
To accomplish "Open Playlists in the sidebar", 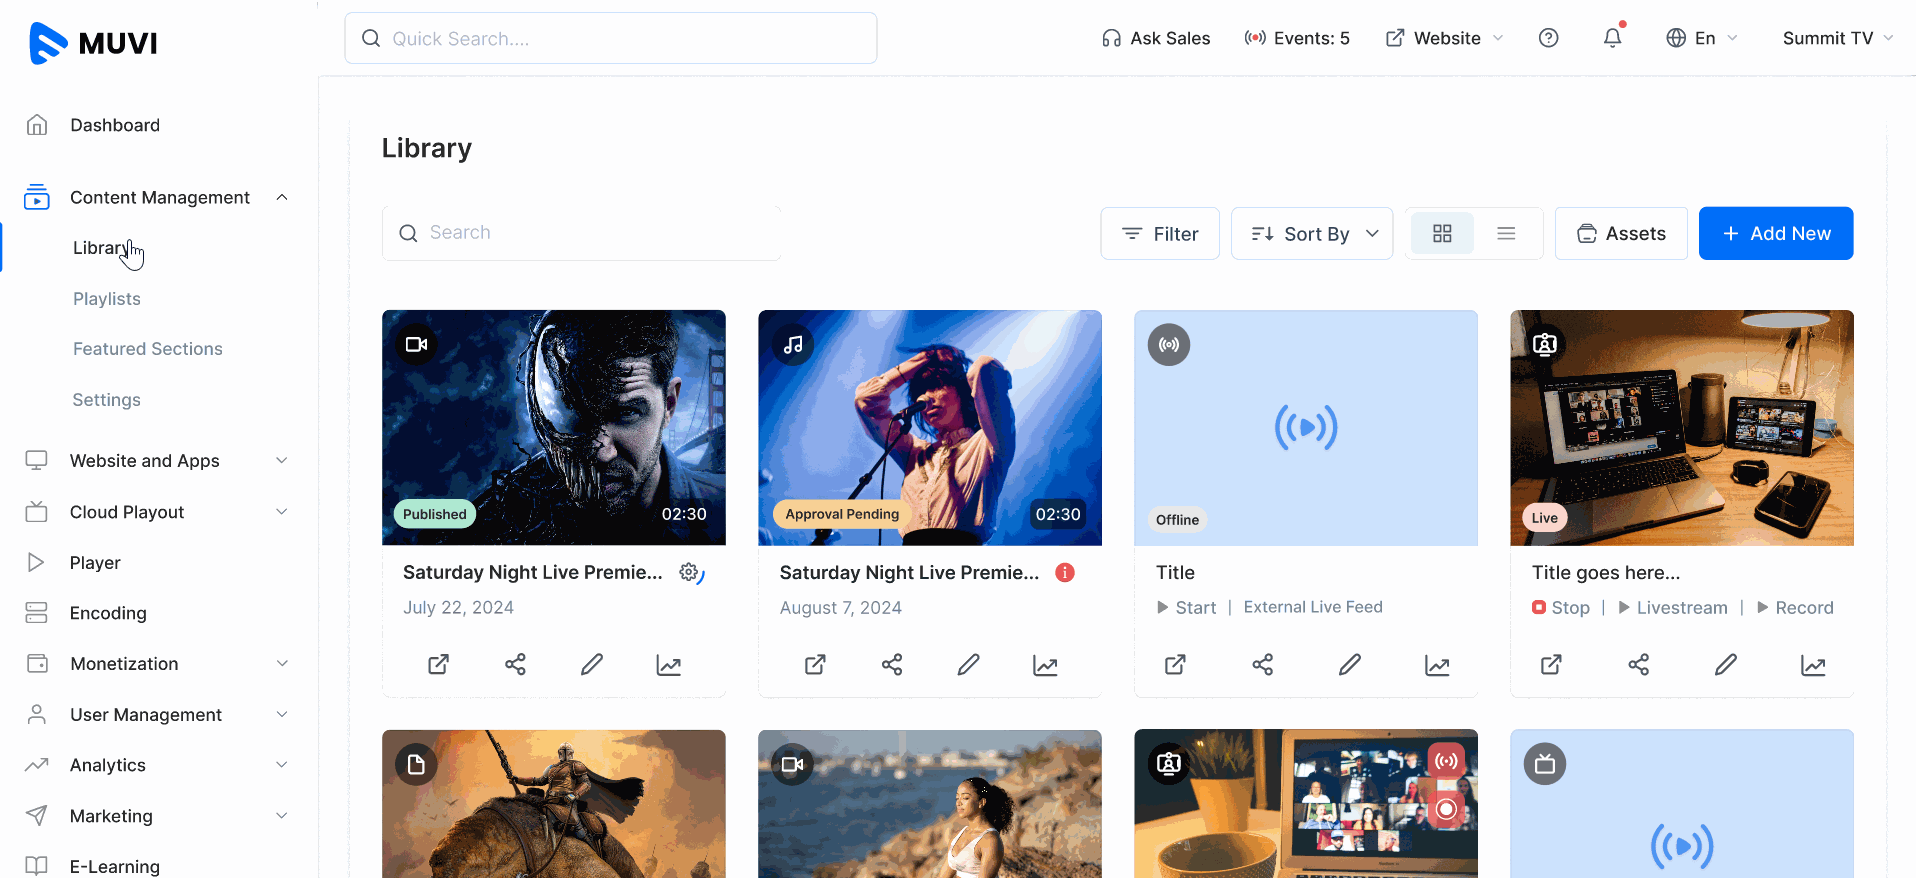I will (107, 299).
